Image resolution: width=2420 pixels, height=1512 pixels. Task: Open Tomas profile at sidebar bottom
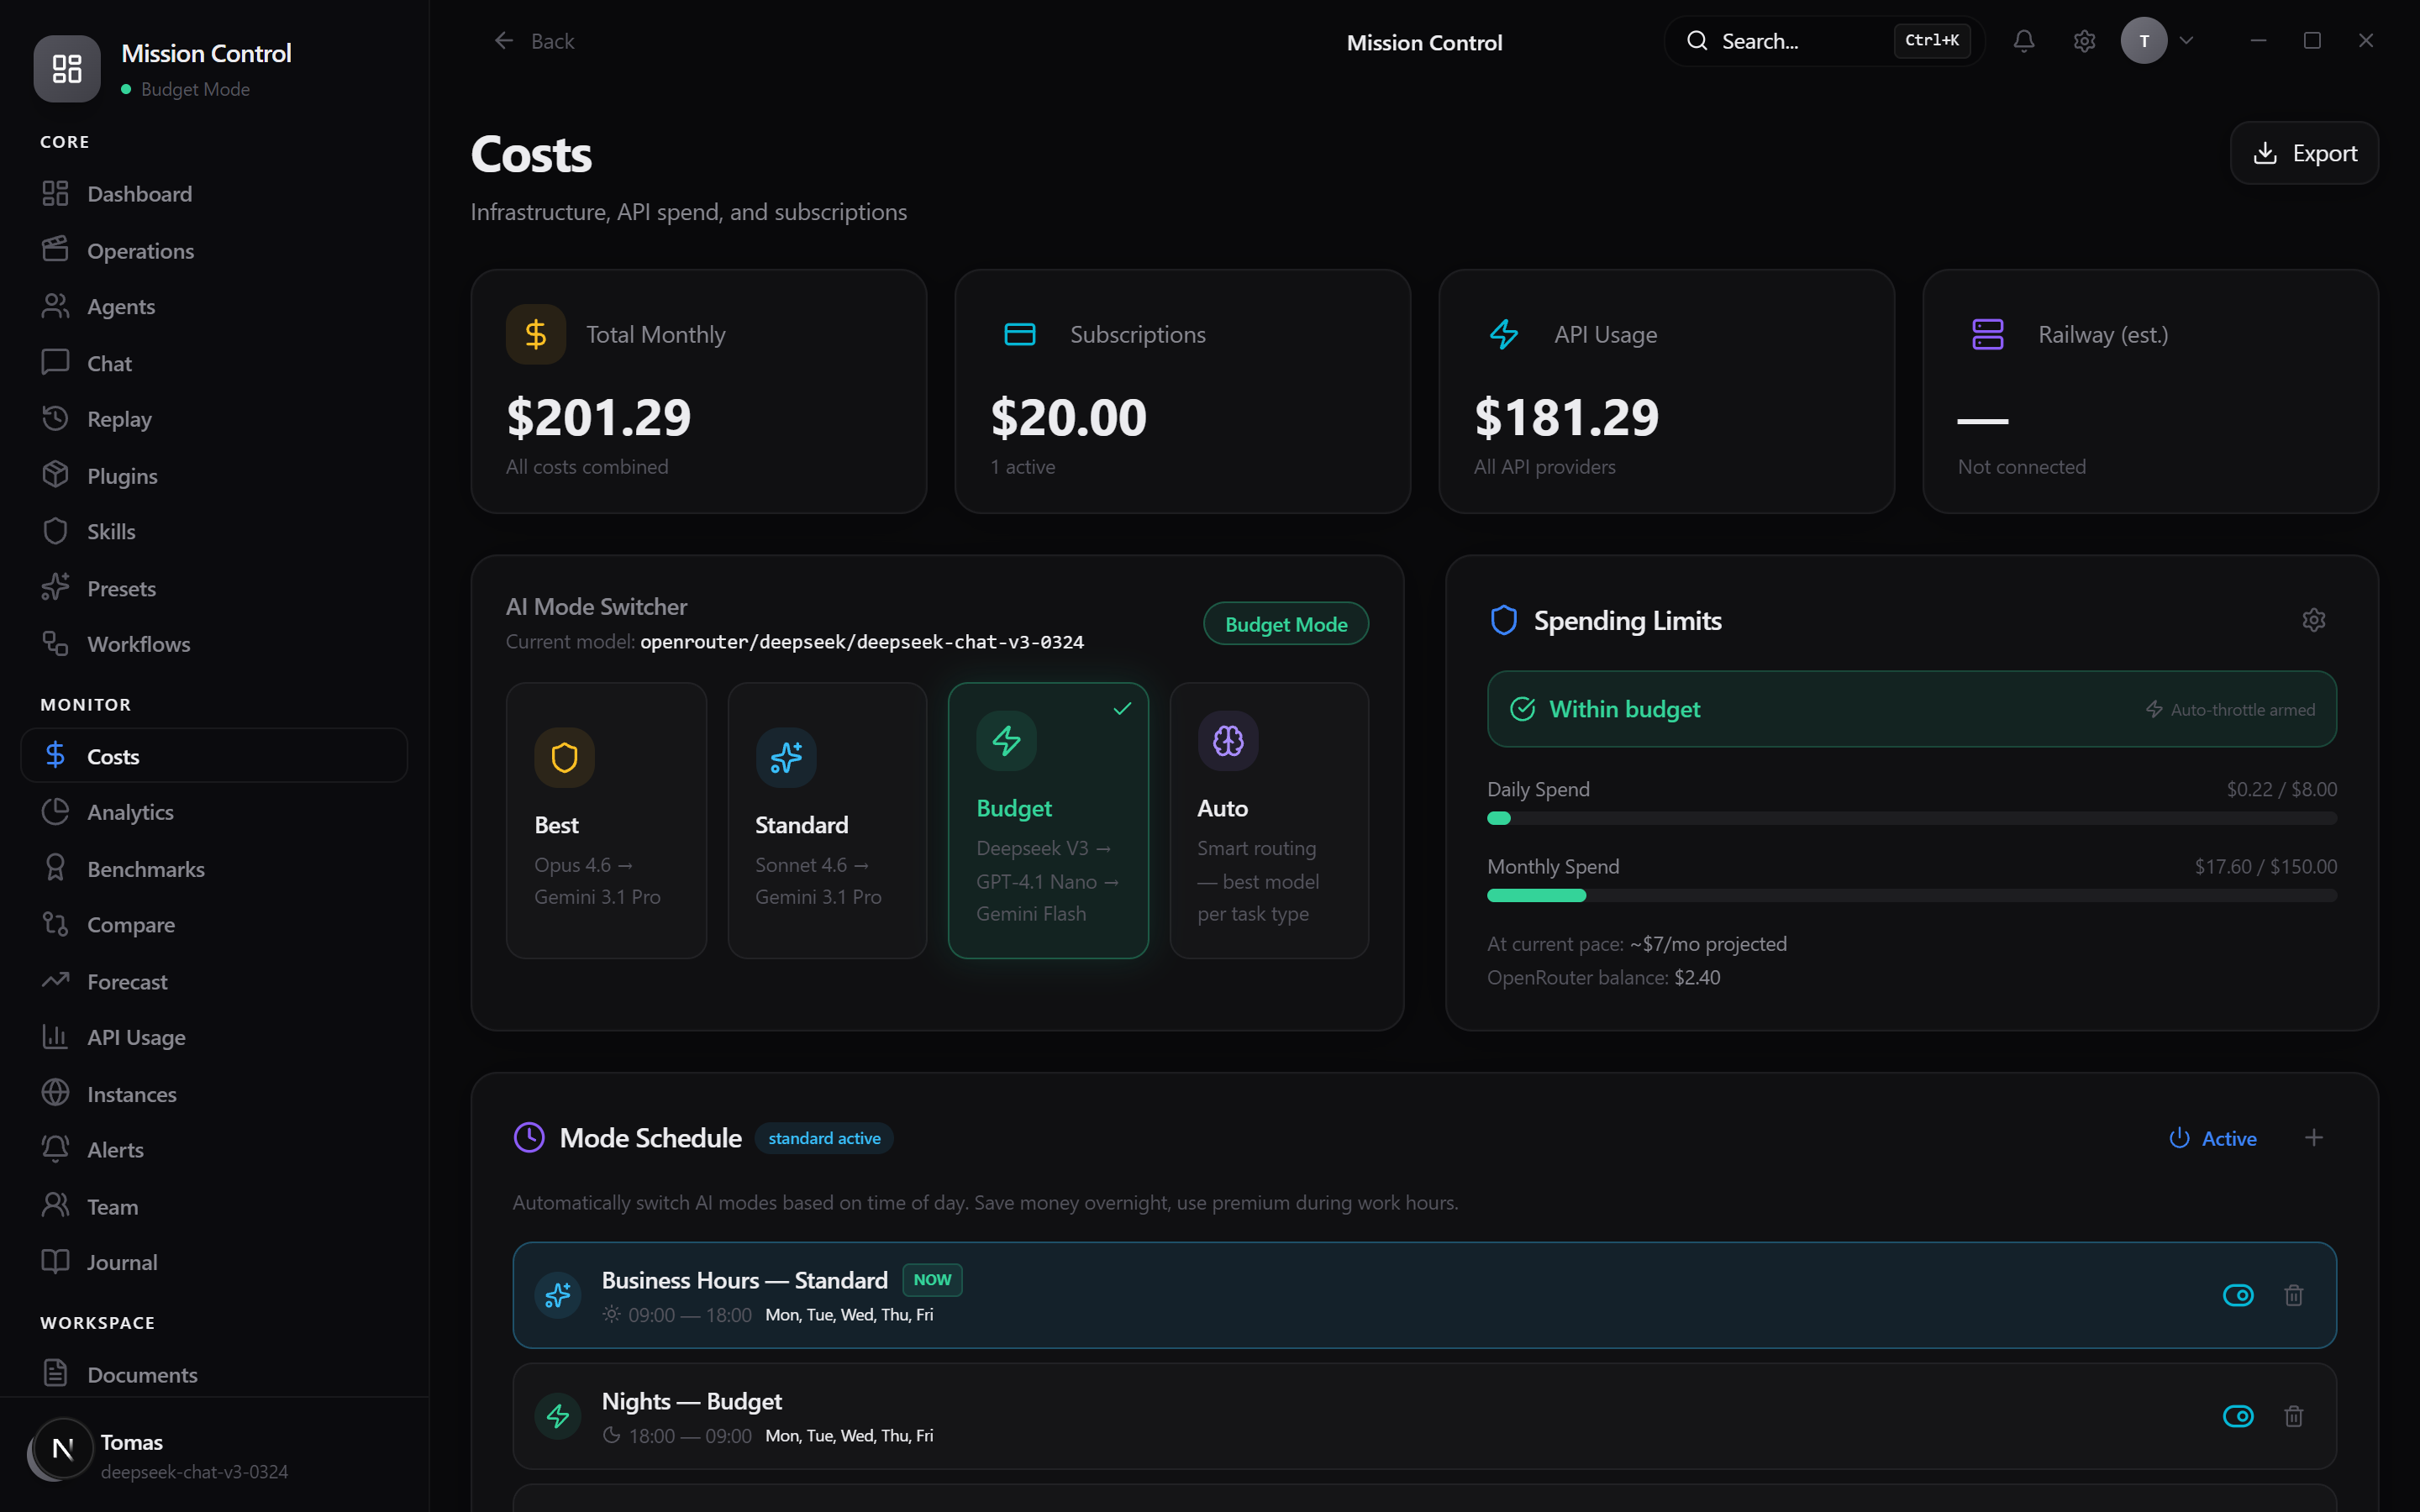pos(214,1455)
